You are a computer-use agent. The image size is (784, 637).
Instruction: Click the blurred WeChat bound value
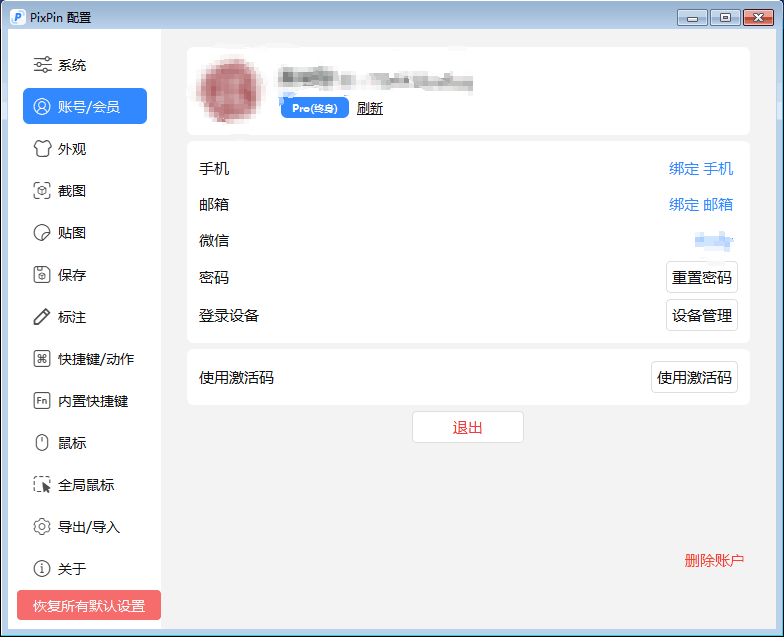714,241
